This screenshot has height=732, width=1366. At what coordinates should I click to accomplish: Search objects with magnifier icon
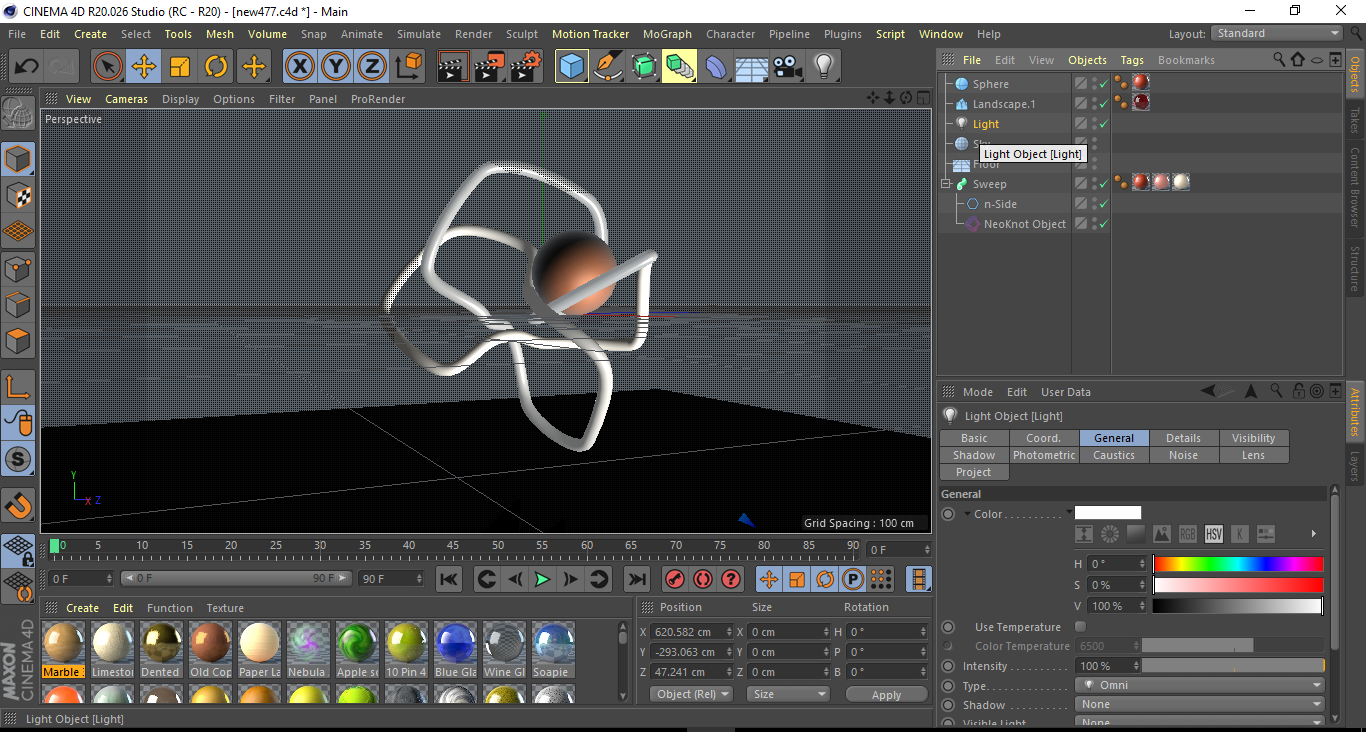tap(1279, 60)
